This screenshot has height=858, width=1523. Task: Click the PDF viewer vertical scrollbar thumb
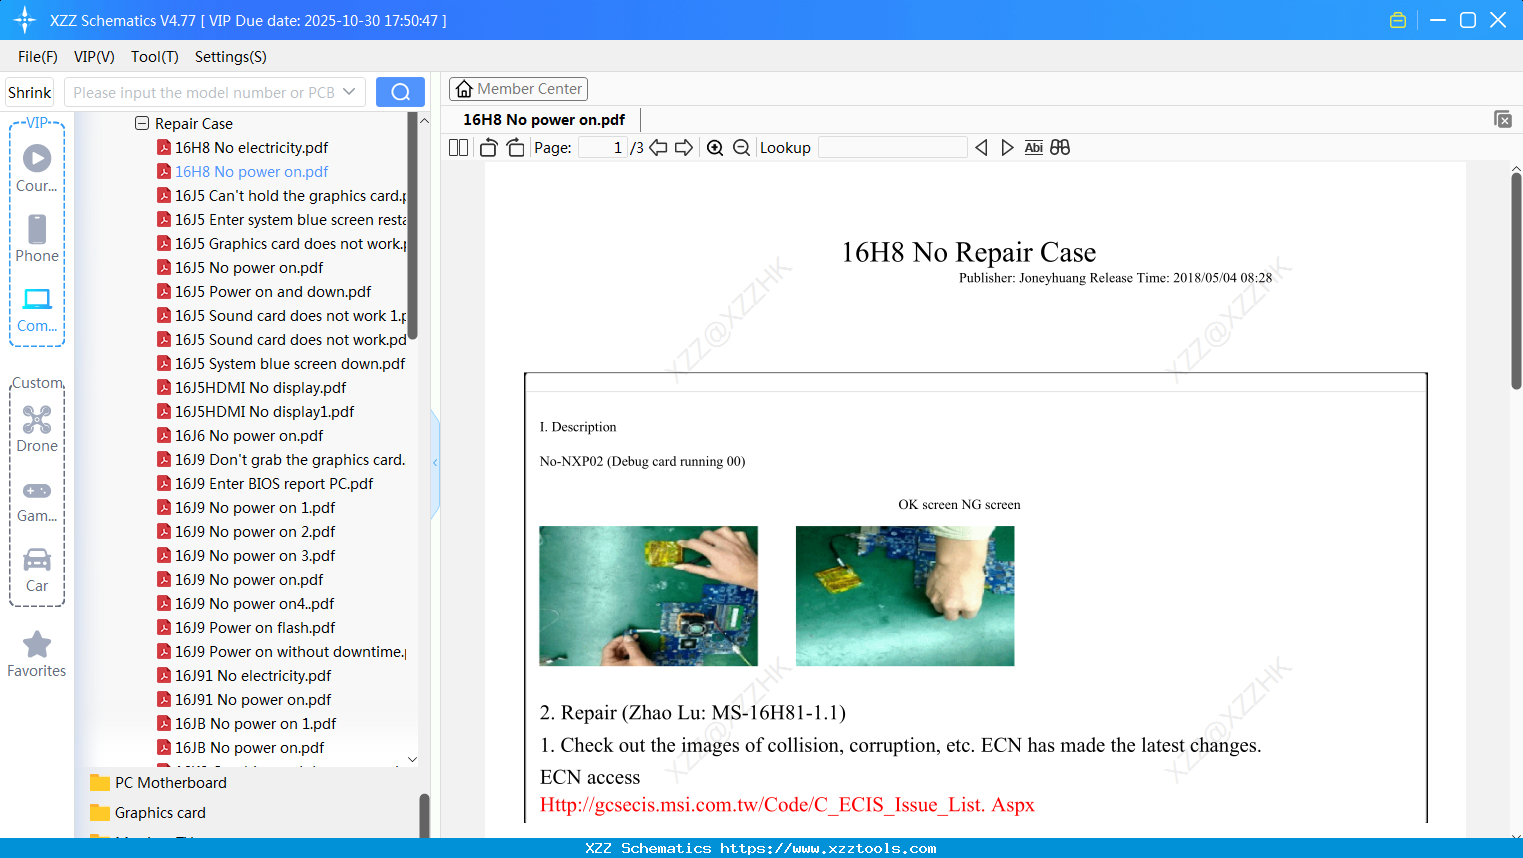1516,280
